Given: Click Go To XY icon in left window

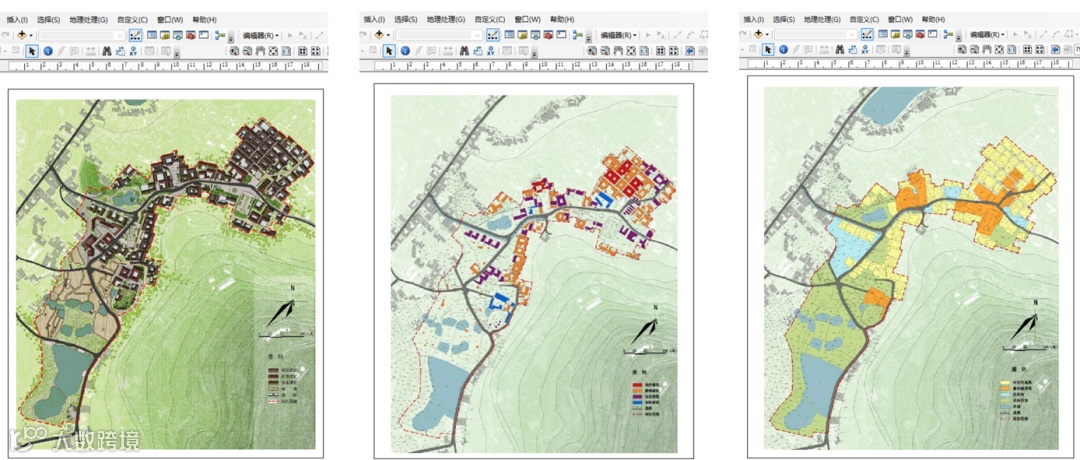Looking at the screenshot, I should coord(133,51).
